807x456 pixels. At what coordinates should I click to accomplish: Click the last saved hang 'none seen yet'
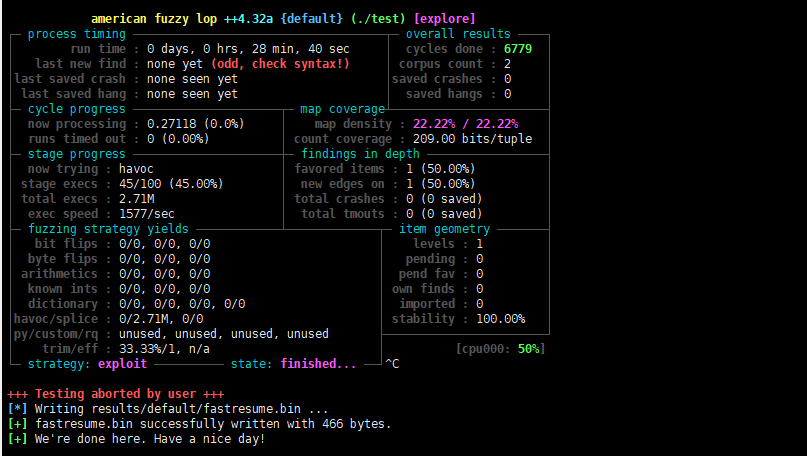pyautogui.click(x=192, y=94)
